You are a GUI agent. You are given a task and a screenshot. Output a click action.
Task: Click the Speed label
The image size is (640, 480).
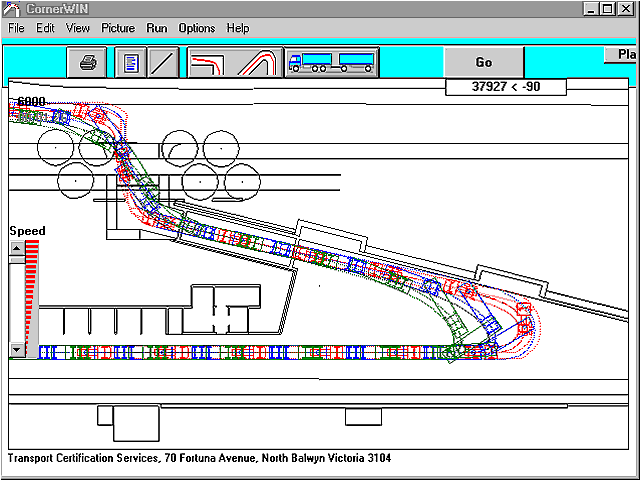(x=27, y=231)
